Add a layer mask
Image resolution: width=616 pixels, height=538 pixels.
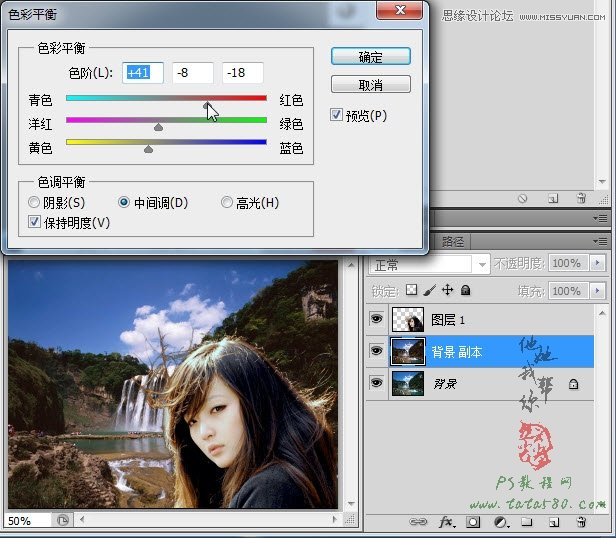(473, 522)
